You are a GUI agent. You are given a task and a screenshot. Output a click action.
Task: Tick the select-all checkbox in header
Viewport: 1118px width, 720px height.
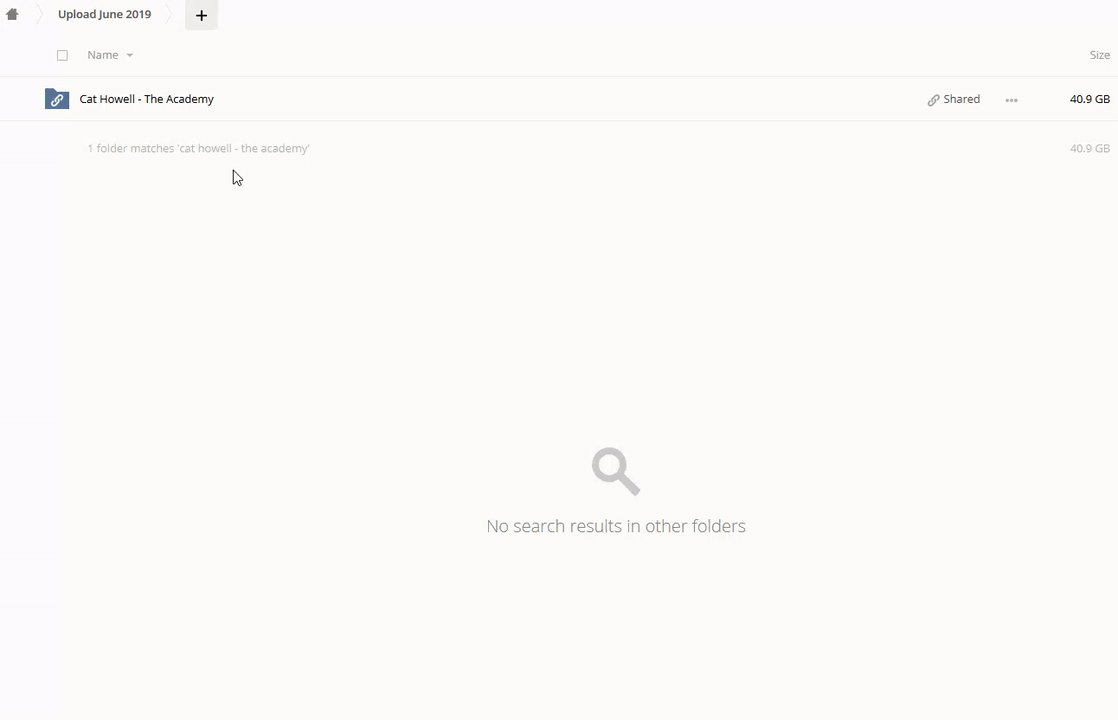pos(62,56)
